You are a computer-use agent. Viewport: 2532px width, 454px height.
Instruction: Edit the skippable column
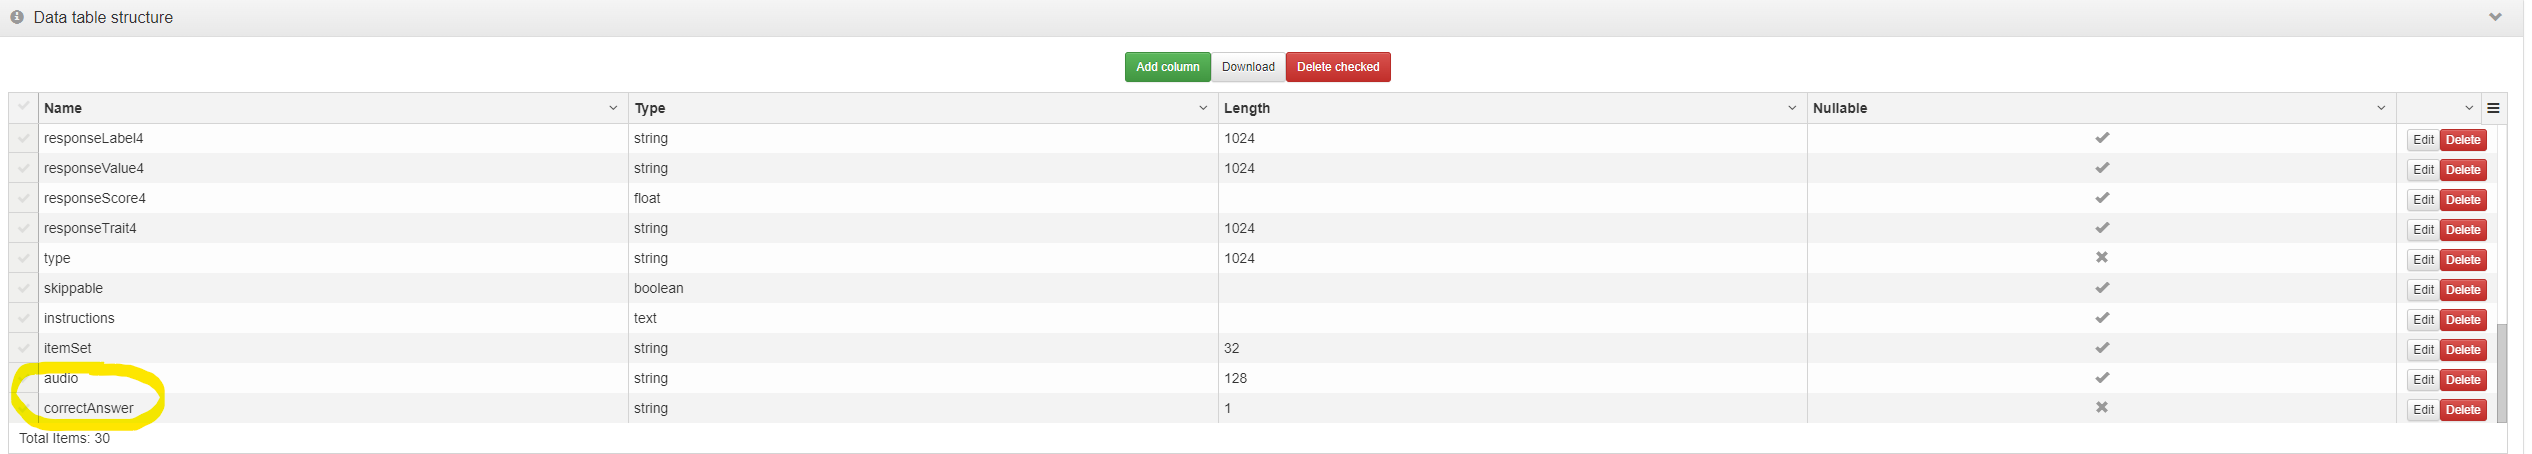click(2423, 290)
